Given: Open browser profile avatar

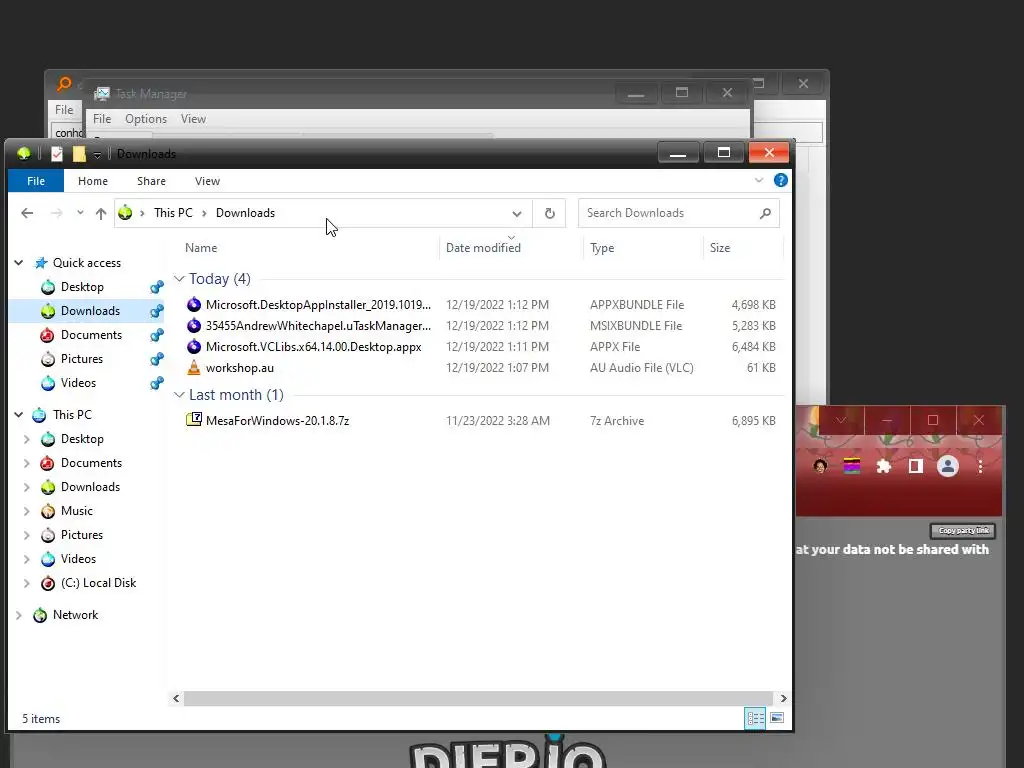Looking at the screenshot, I should [x=948, y=466].
